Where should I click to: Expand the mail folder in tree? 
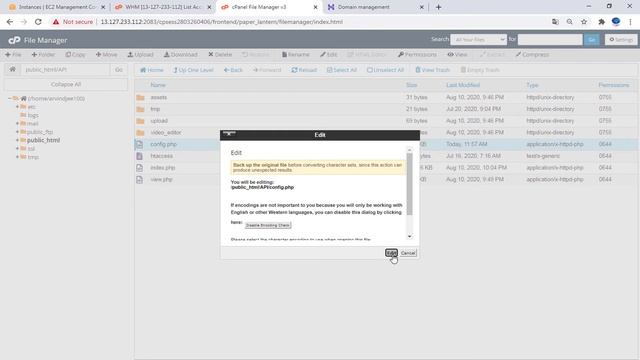[17, 123]
